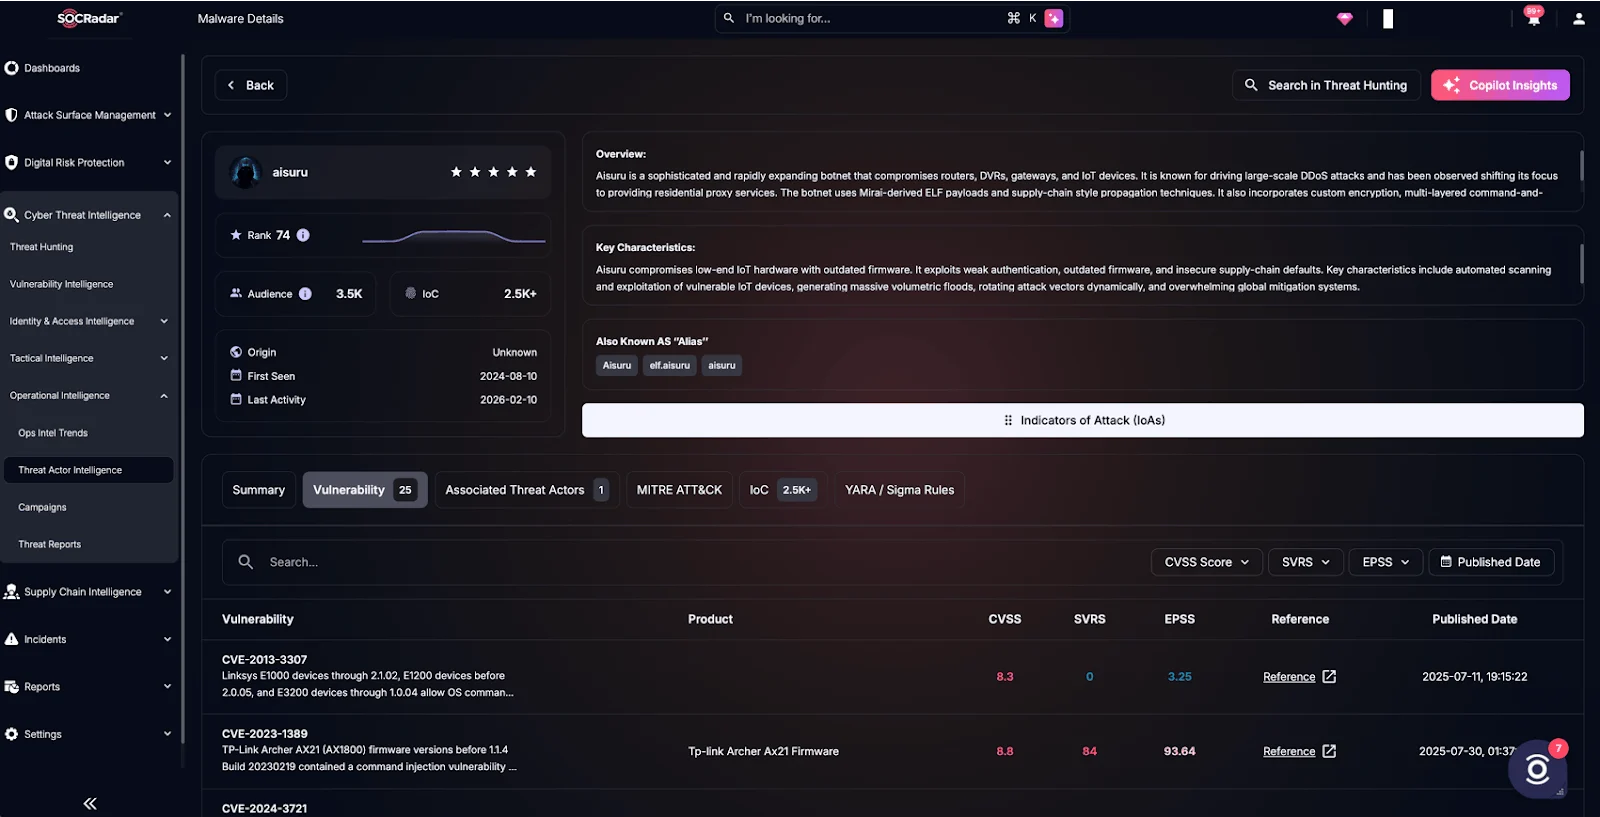Click the Incidents warning icon in sidebar
1600x817 pixels.
click(x=12, y=639)
